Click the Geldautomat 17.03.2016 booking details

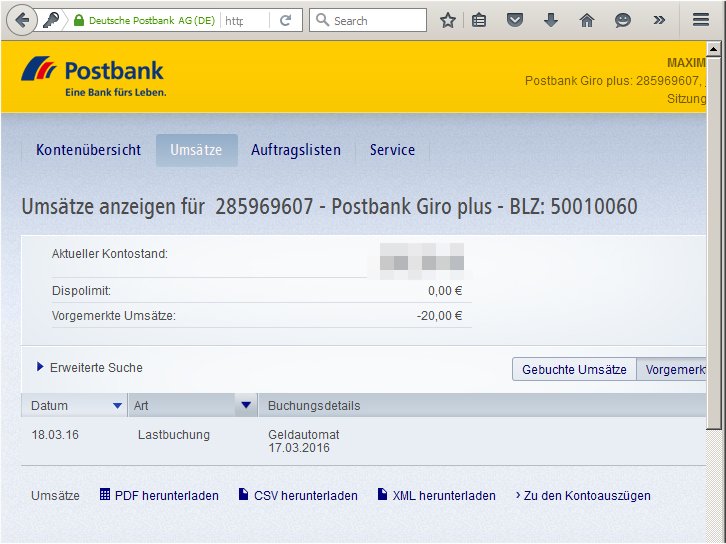pos(304,441)
